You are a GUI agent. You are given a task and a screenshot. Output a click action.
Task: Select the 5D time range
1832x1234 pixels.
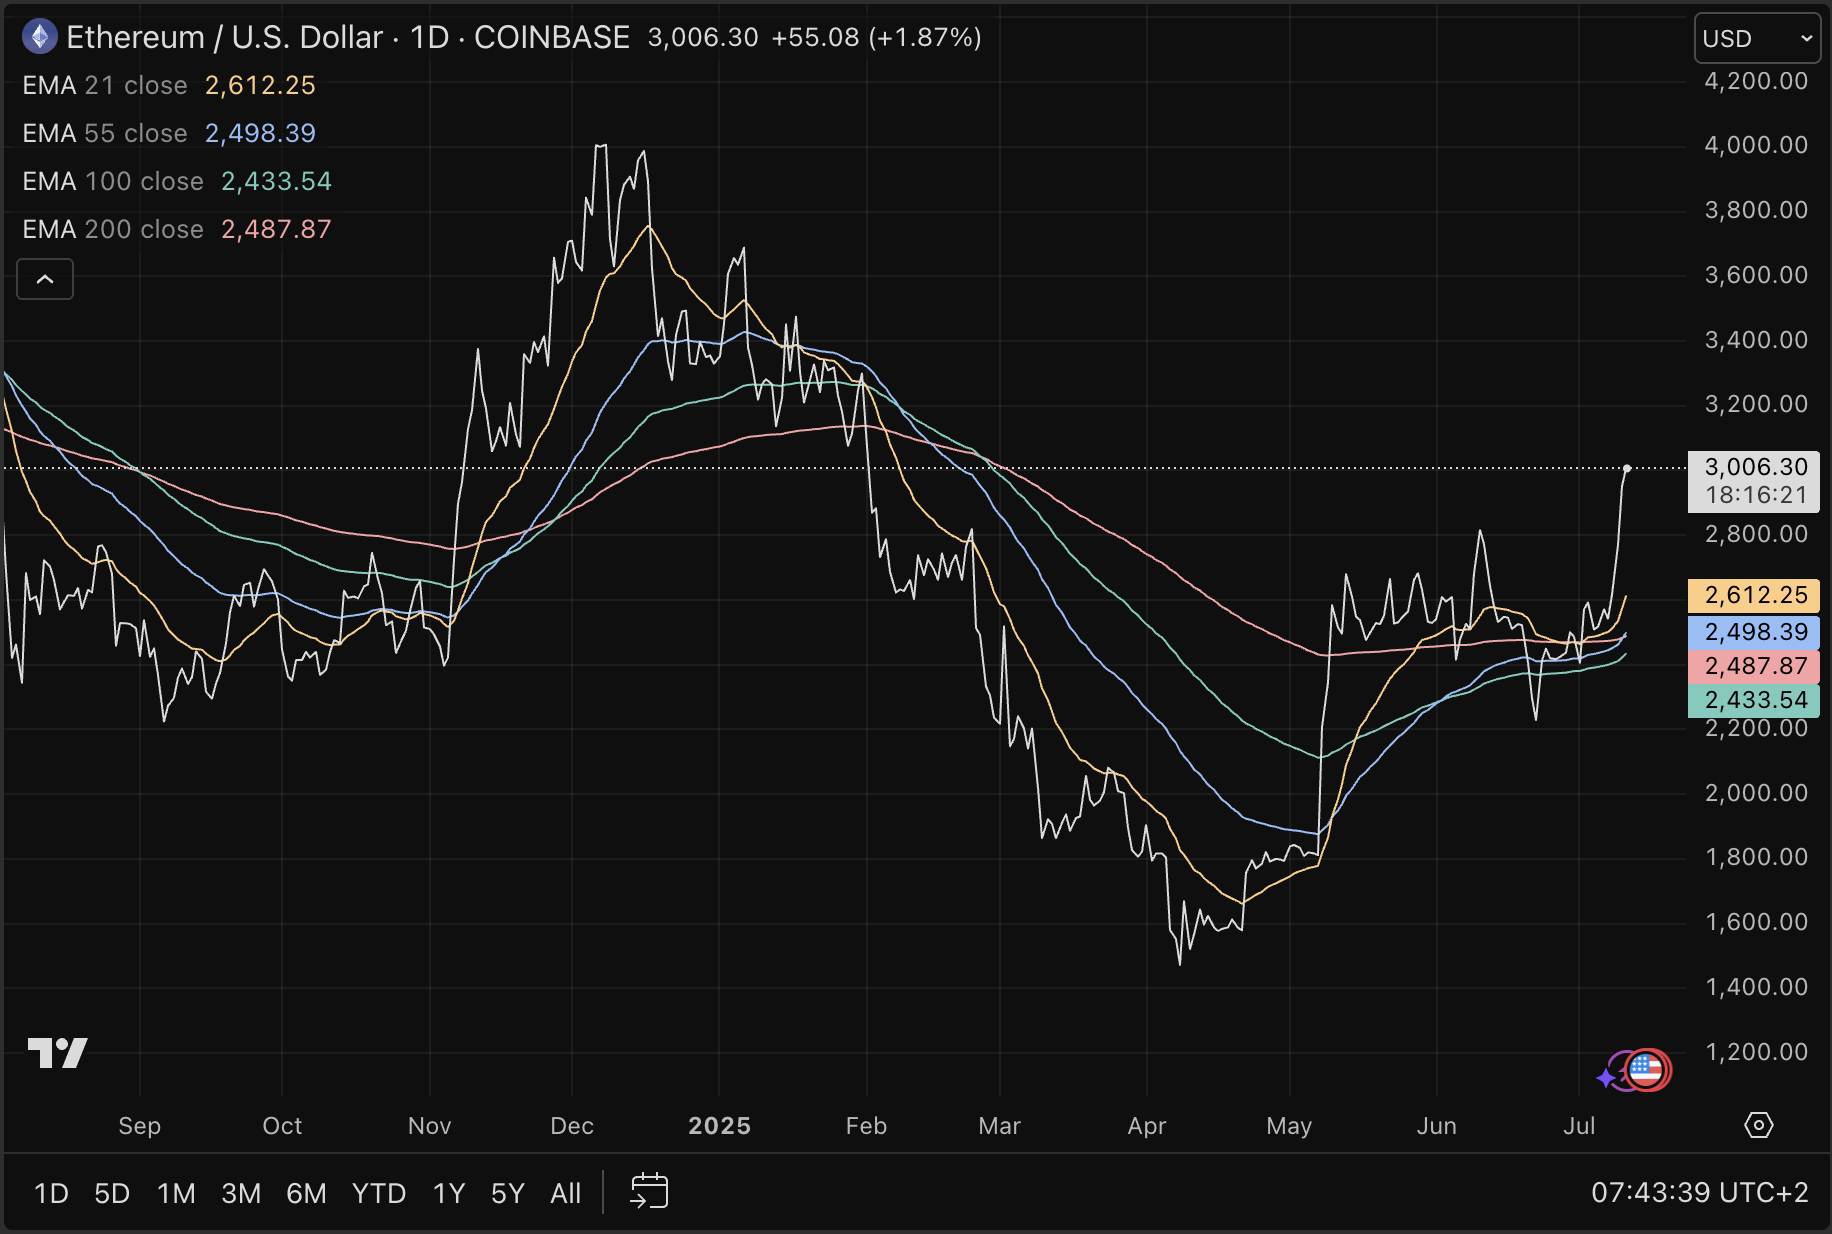tap(112, 1193)
